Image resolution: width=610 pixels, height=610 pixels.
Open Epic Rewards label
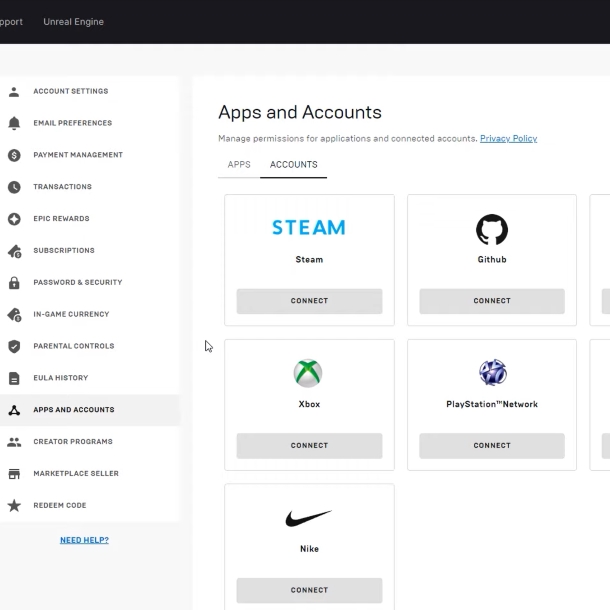[x=61, y=219]
